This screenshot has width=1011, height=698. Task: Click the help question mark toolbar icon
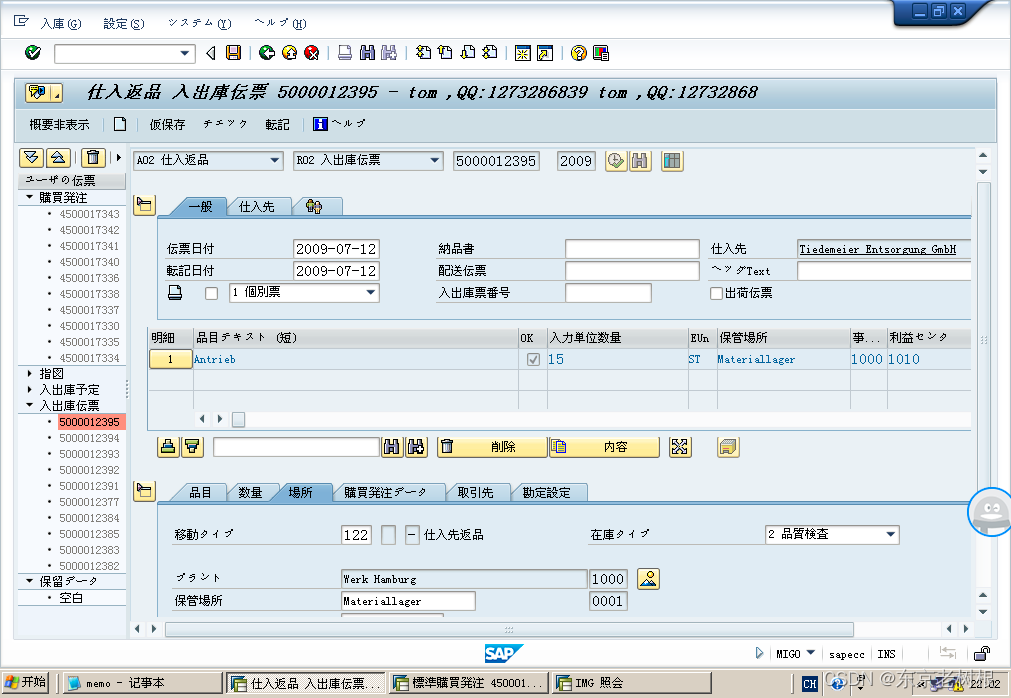[x=579, y=53]
